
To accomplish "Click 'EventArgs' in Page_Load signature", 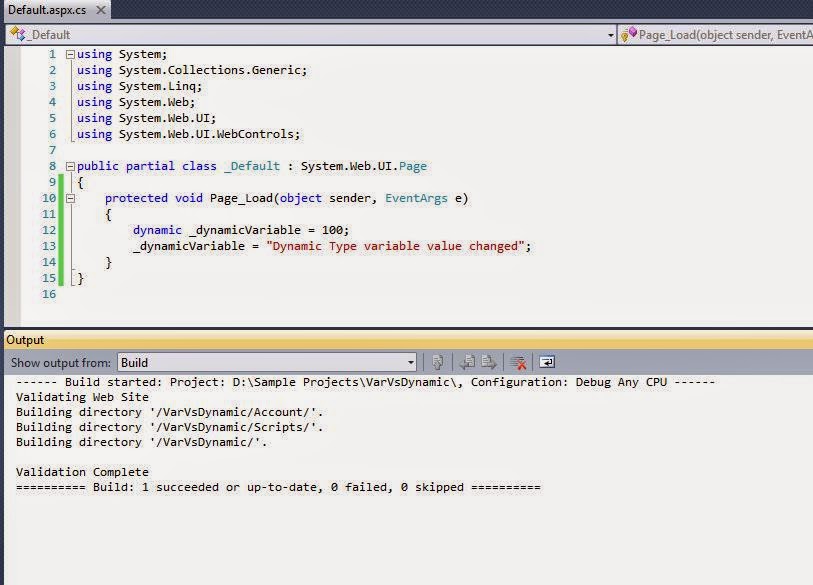I will 416,198.
